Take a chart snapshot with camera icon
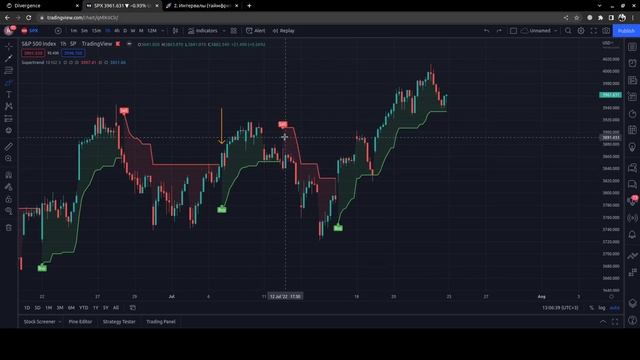 606,31
